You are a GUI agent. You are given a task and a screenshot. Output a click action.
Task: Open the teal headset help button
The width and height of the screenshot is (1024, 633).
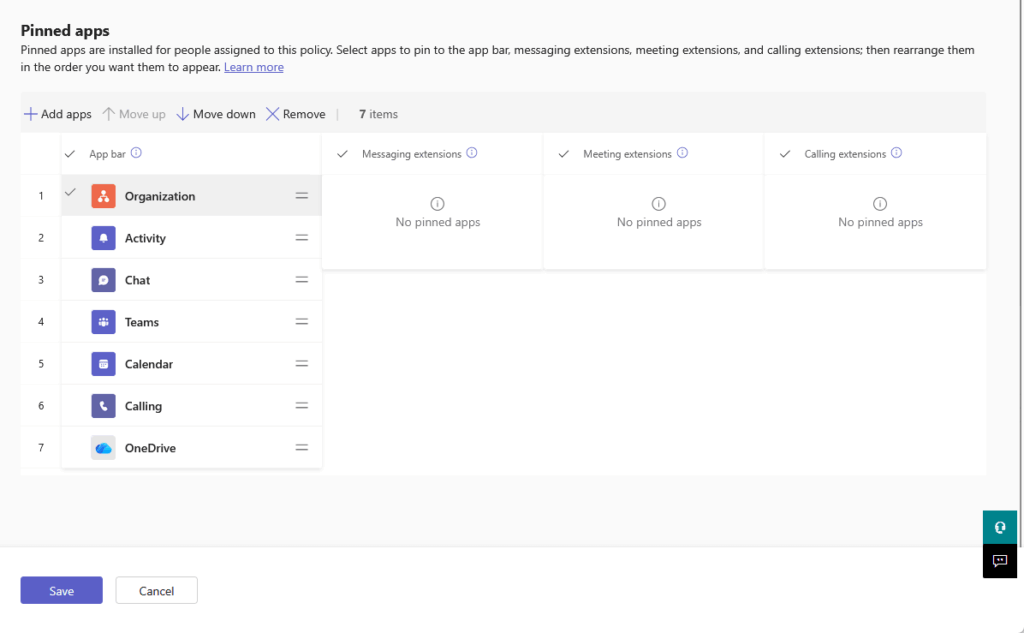point(1000,527)
